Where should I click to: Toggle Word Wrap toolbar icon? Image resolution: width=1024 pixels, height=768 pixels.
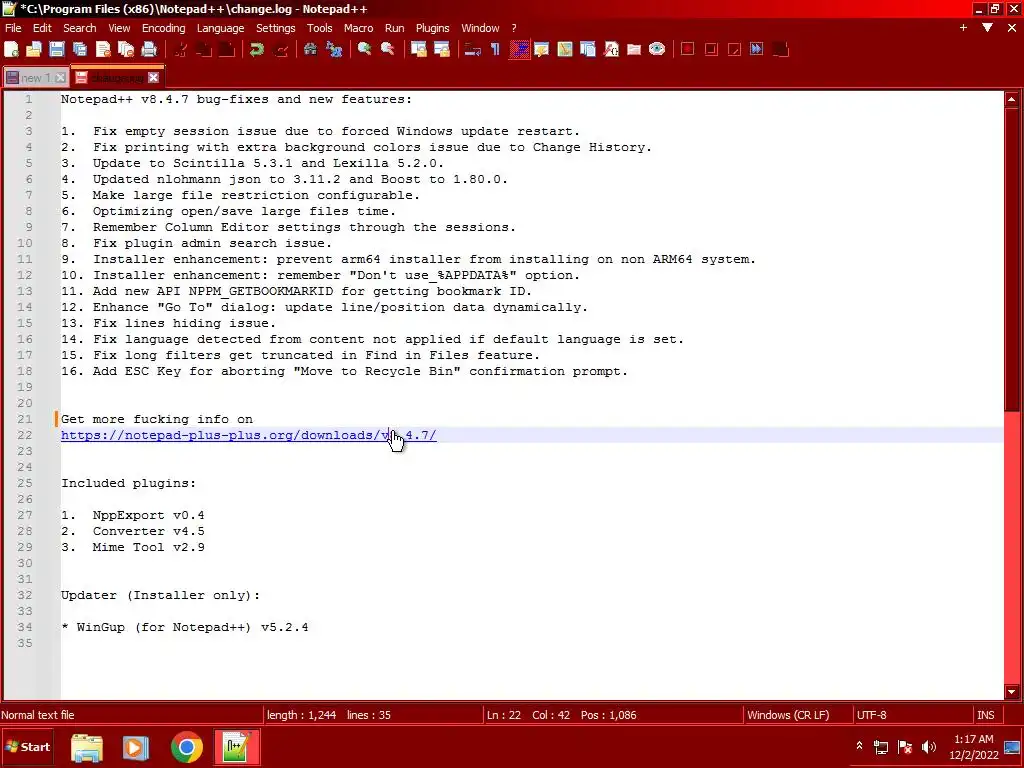coord(473,49)
